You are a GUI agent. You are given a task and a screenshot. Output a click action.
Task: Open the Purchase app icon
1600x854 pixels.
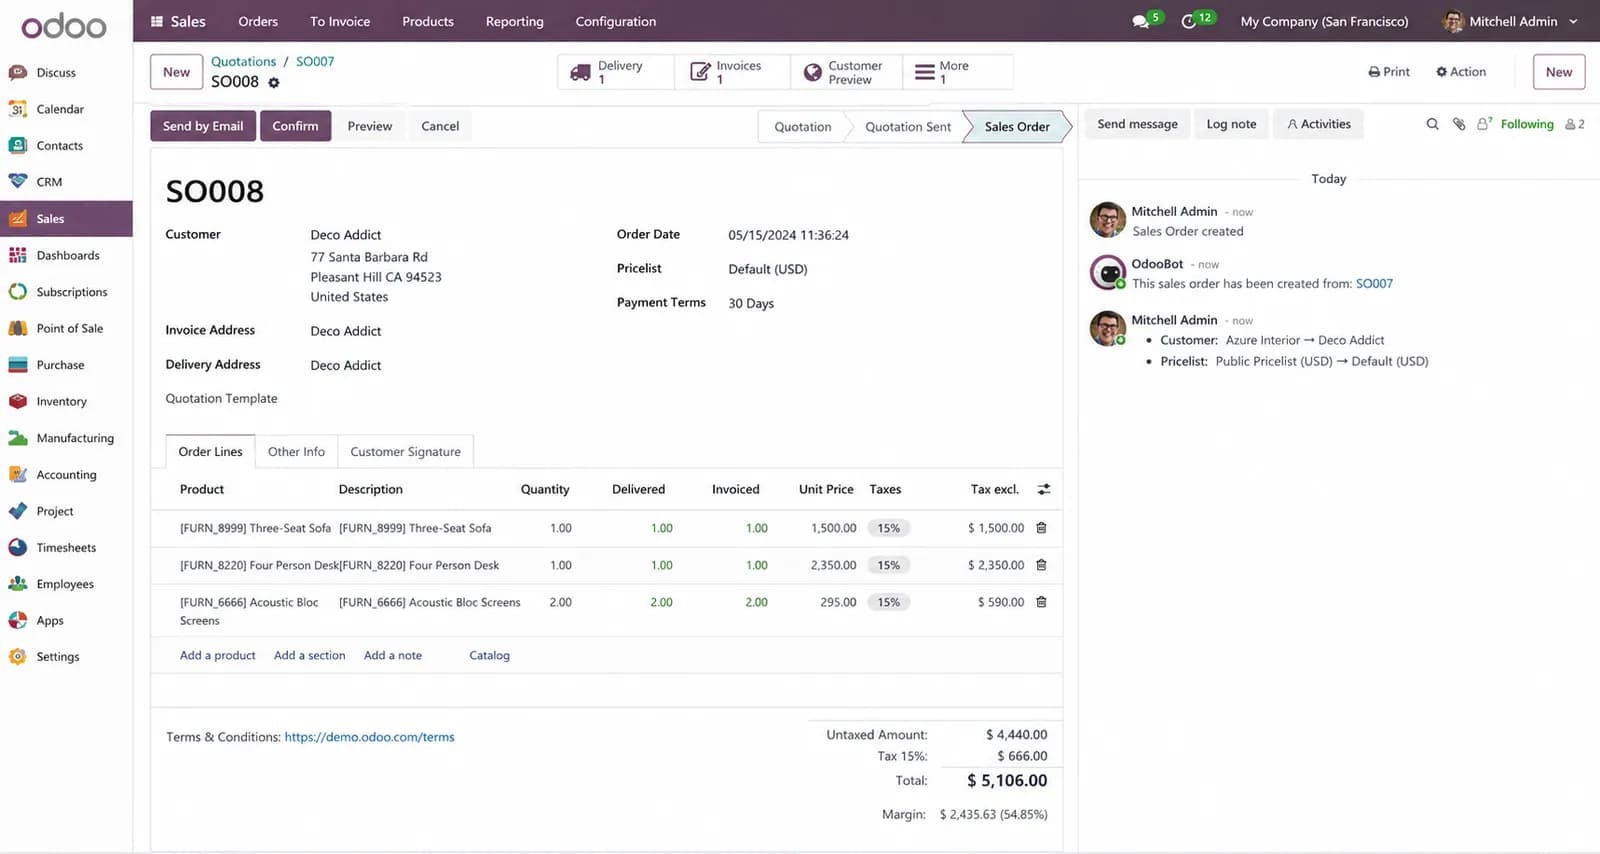(18, 365)
